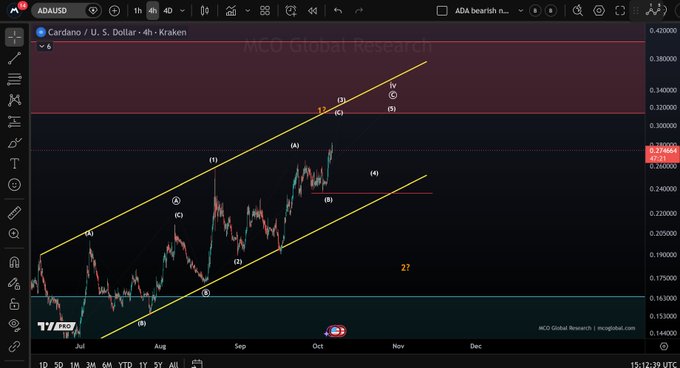680x368 pixels.
Task: Undo the last chart action
Action: pos(338,11)
